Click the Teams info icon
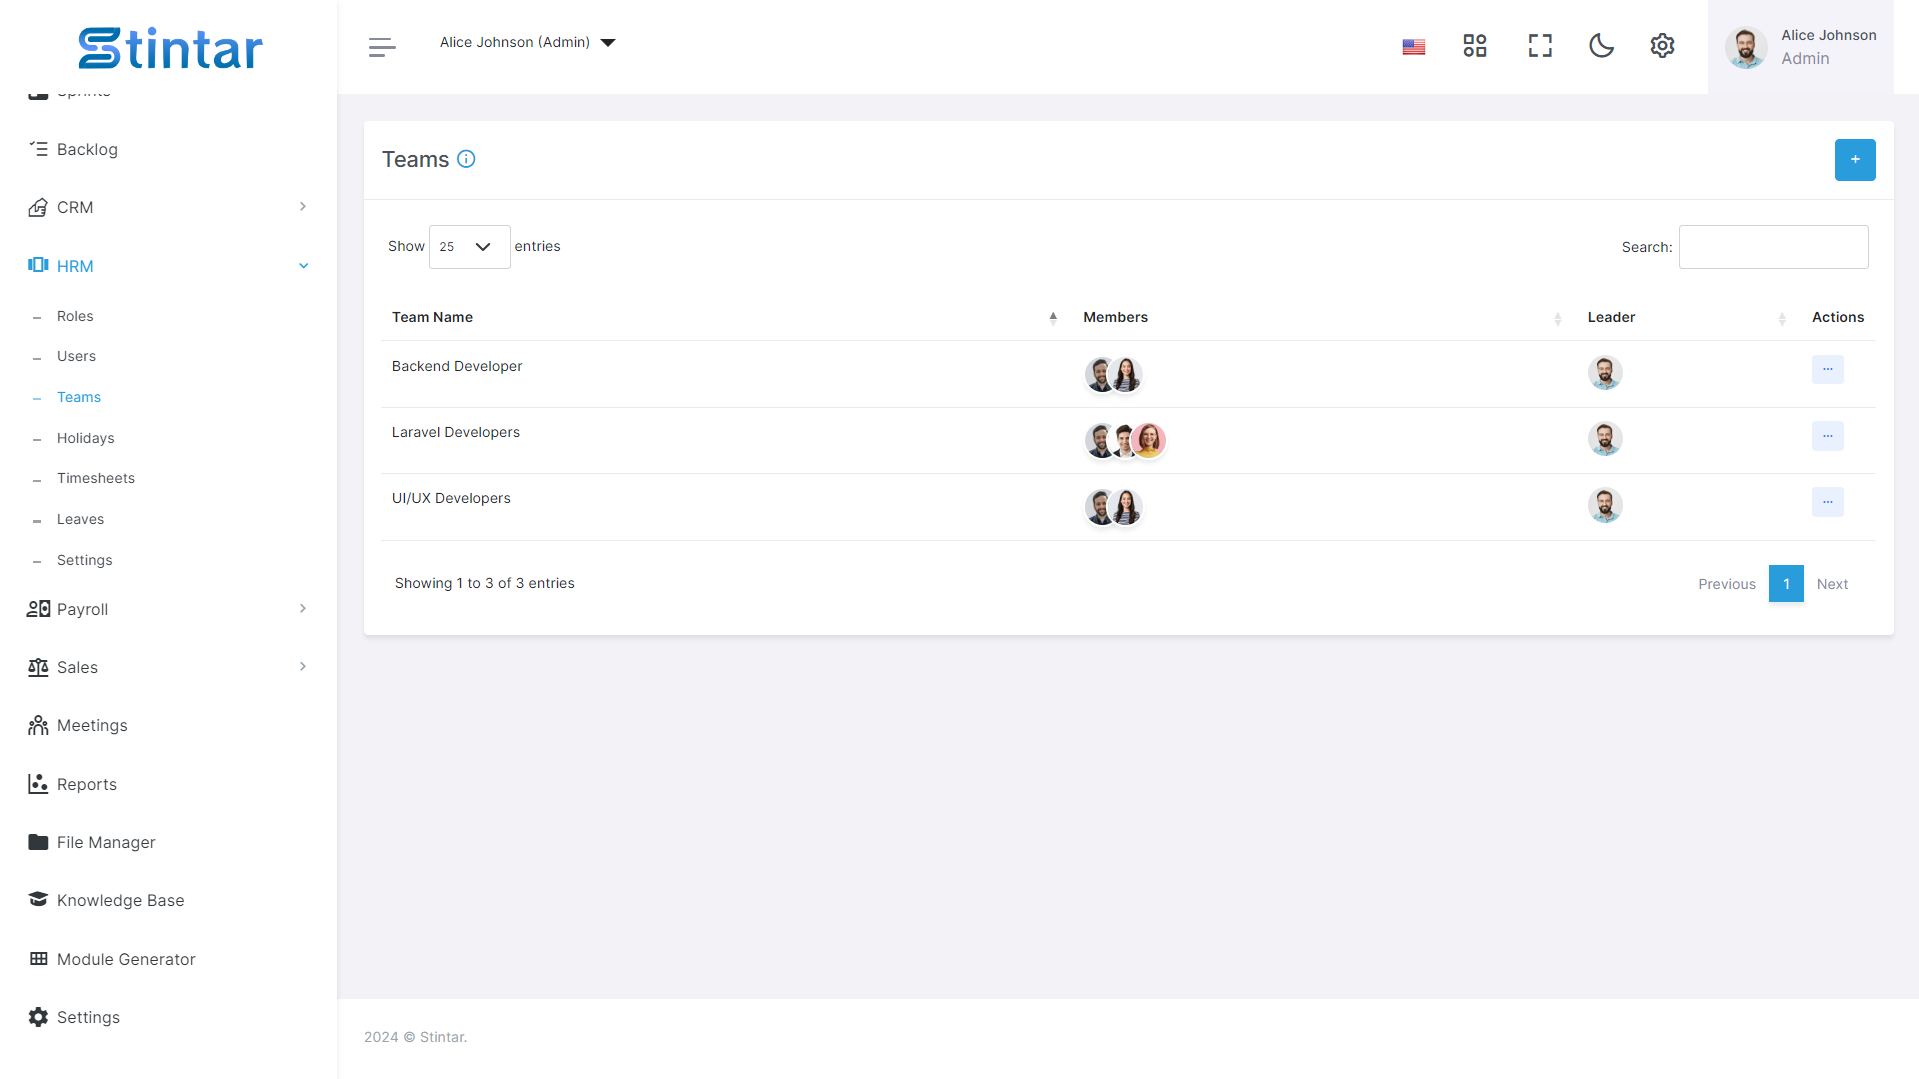 click(x=466, y=159)
